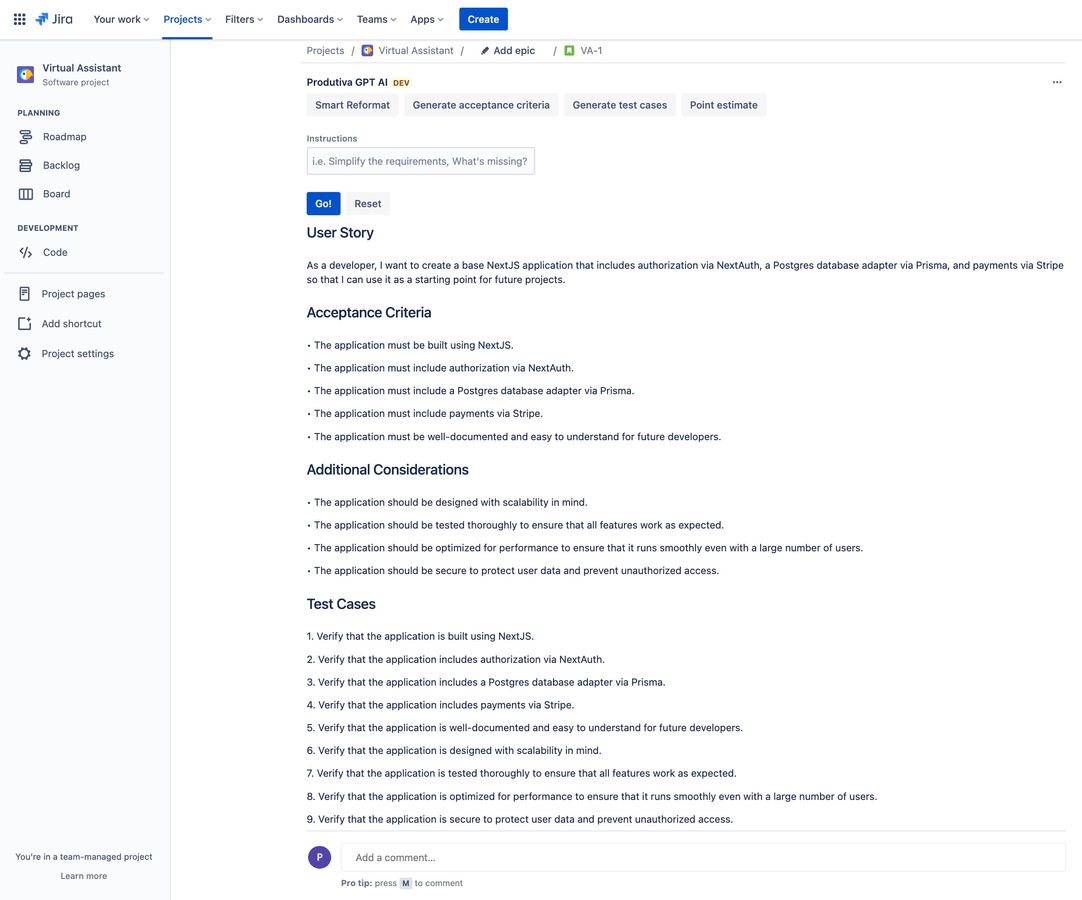Click the DEV badge next to Produtiva GPT AI

coord(401,83)
